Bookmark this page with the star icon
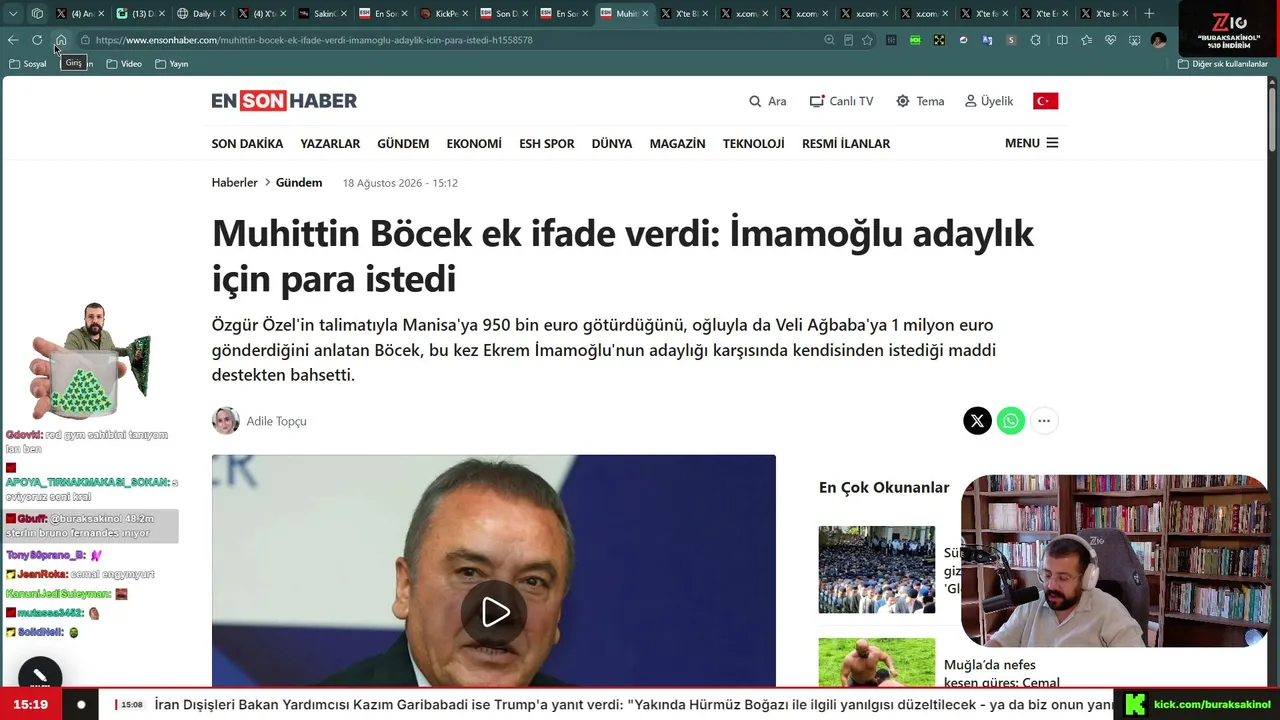Screen dimensions: 1280x720 [867, 40]
